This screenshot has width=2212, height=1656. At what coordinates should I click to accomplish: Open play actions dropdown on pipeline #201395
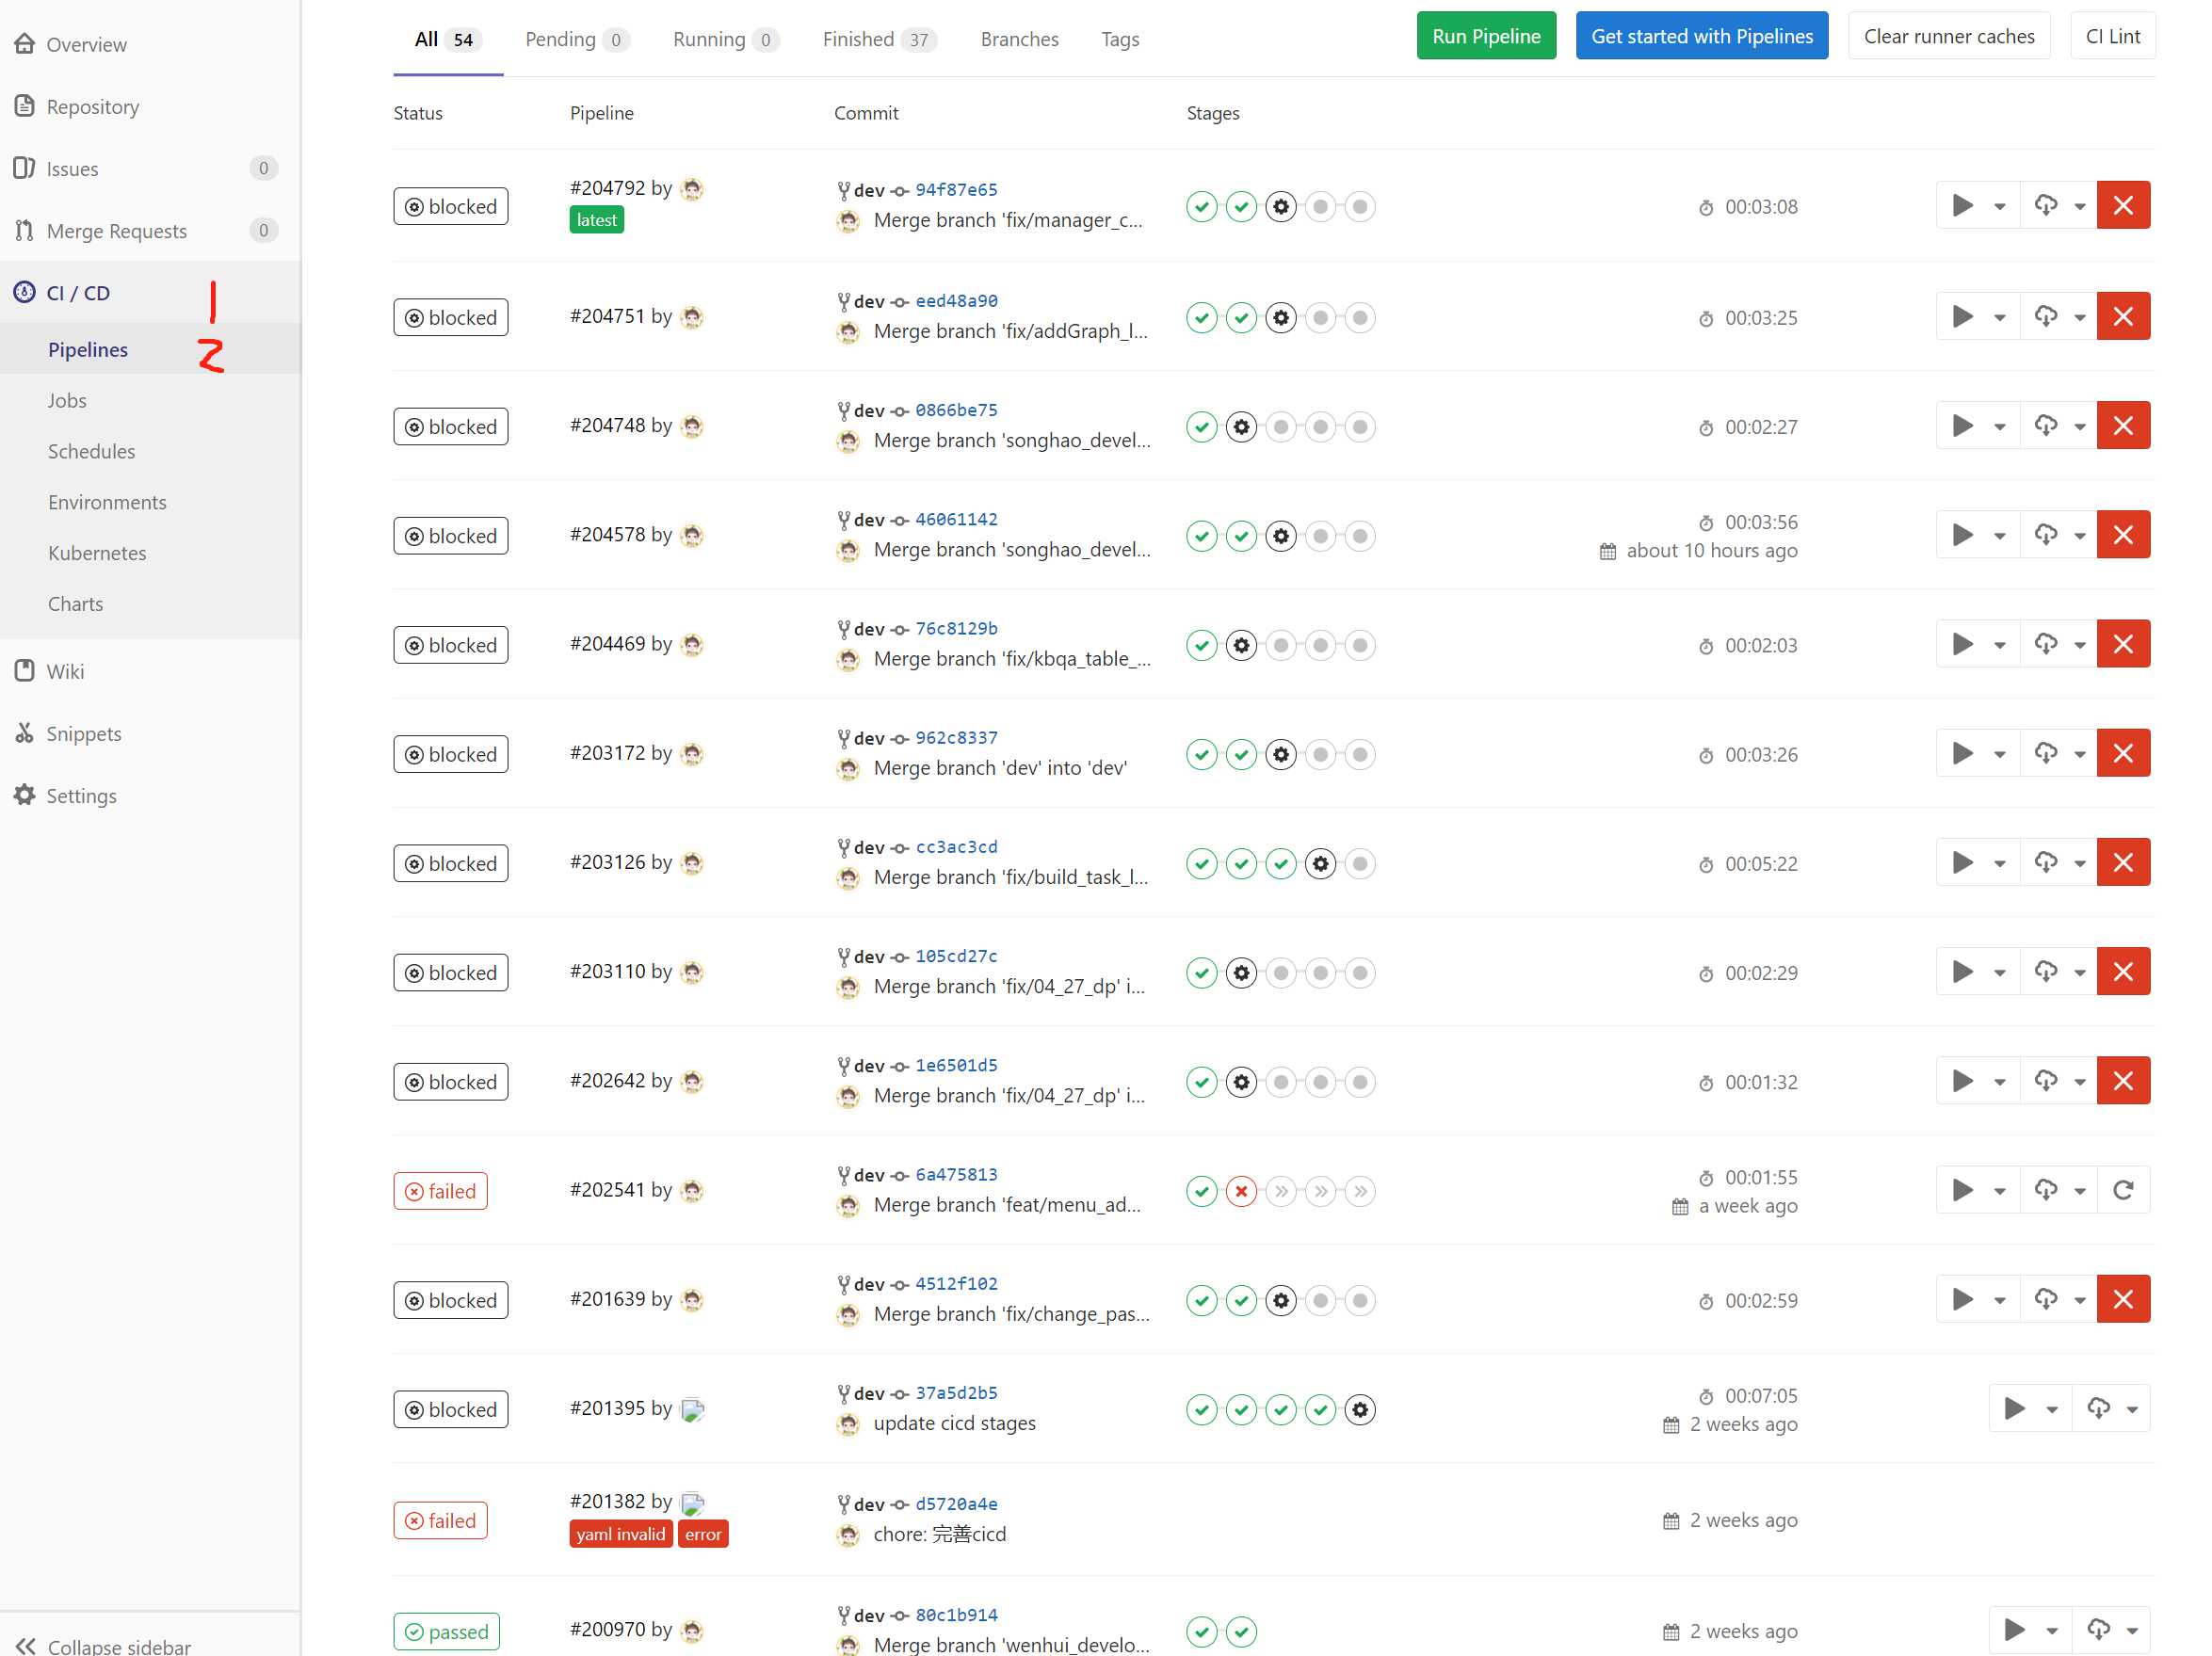point(2029,1409)
